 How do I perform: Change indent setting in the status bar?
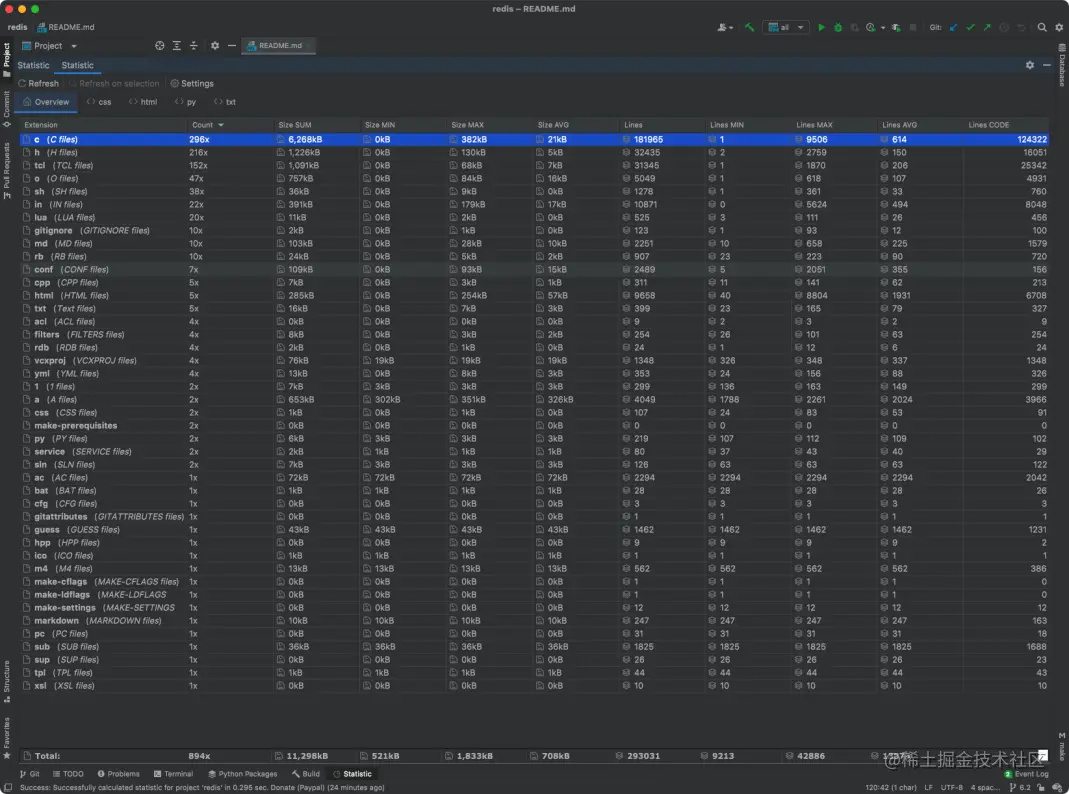pos(985,787)
